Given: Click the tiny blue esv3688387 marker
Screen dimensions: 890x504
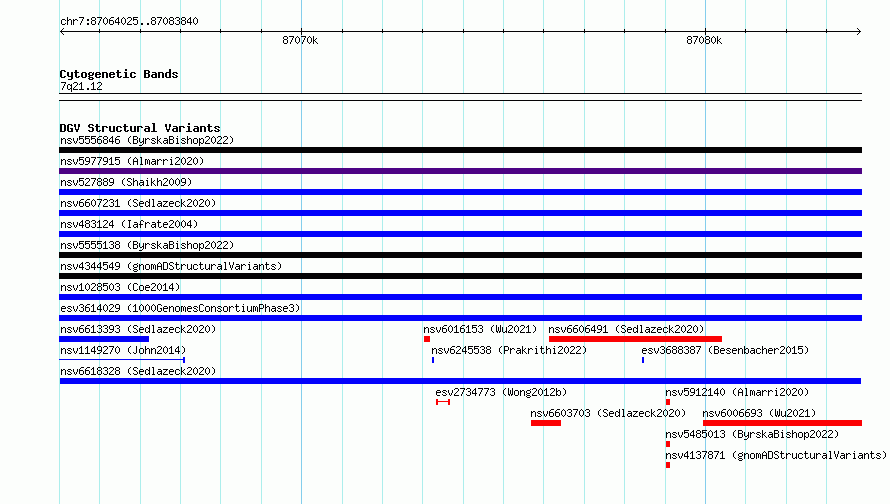Looking at the screenshot, I should (x=643, y=360).
